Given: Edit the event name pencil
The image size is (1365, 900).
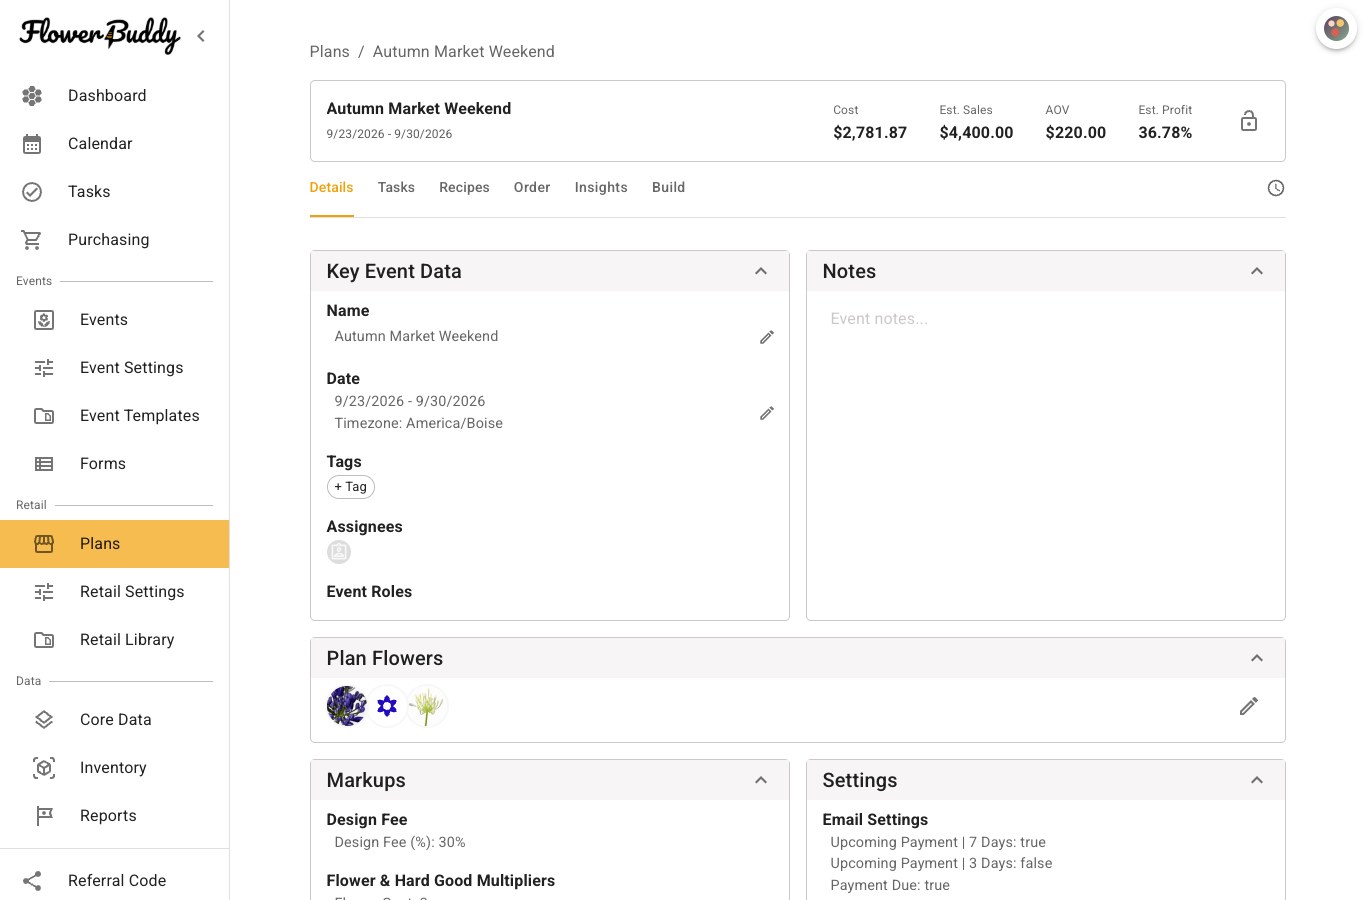Looking at the screenshot, I should [767, 337].
